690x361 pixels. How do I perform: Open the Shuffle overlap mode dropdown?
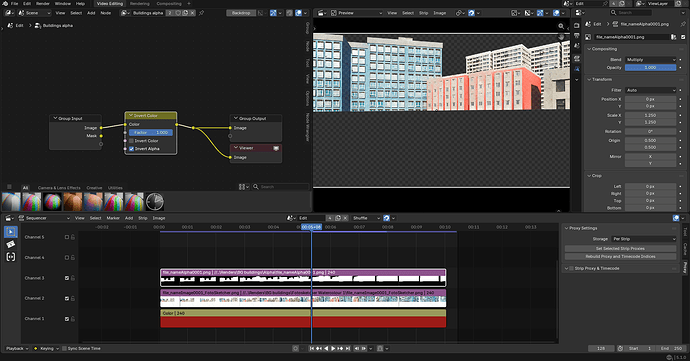(x=366, y=218)
